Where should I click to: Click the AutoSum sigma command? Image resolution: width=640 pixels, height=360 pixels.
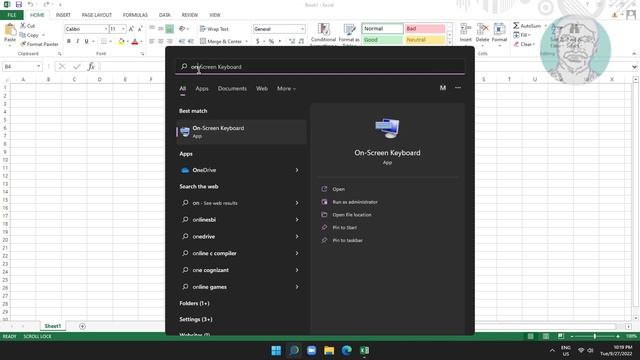click(527, 26)
